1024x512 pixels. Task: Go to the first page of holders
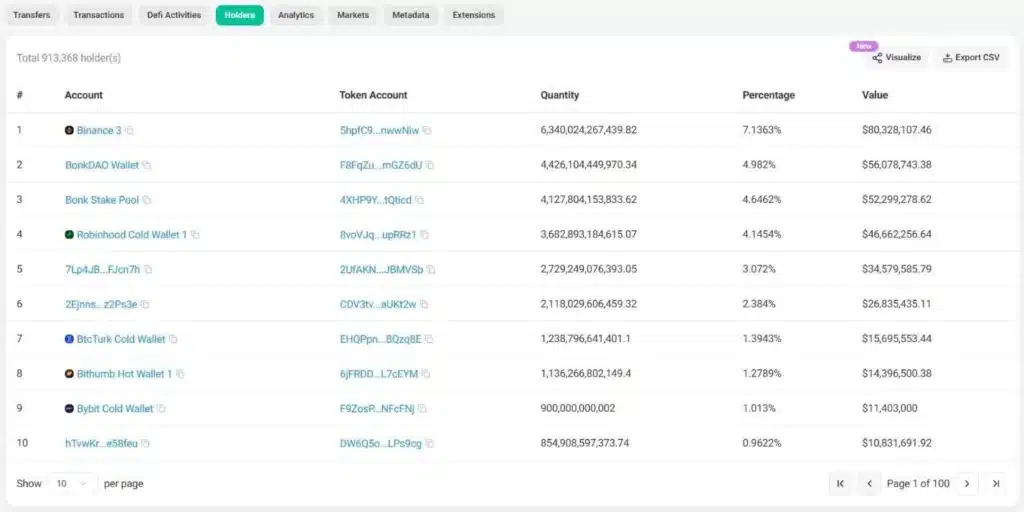(840, 483)
